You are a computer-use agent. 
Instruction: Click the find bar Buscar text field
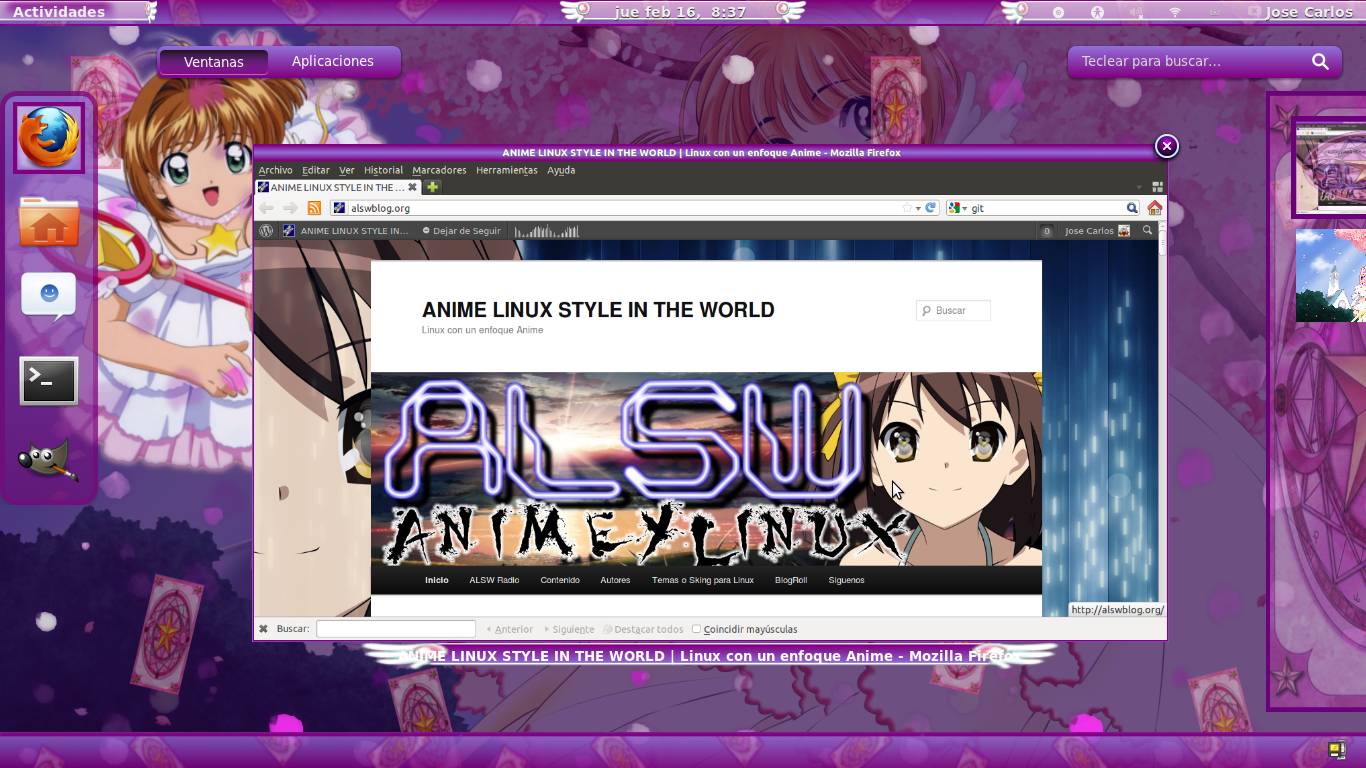pyautogui.click(x=396, y=629)
